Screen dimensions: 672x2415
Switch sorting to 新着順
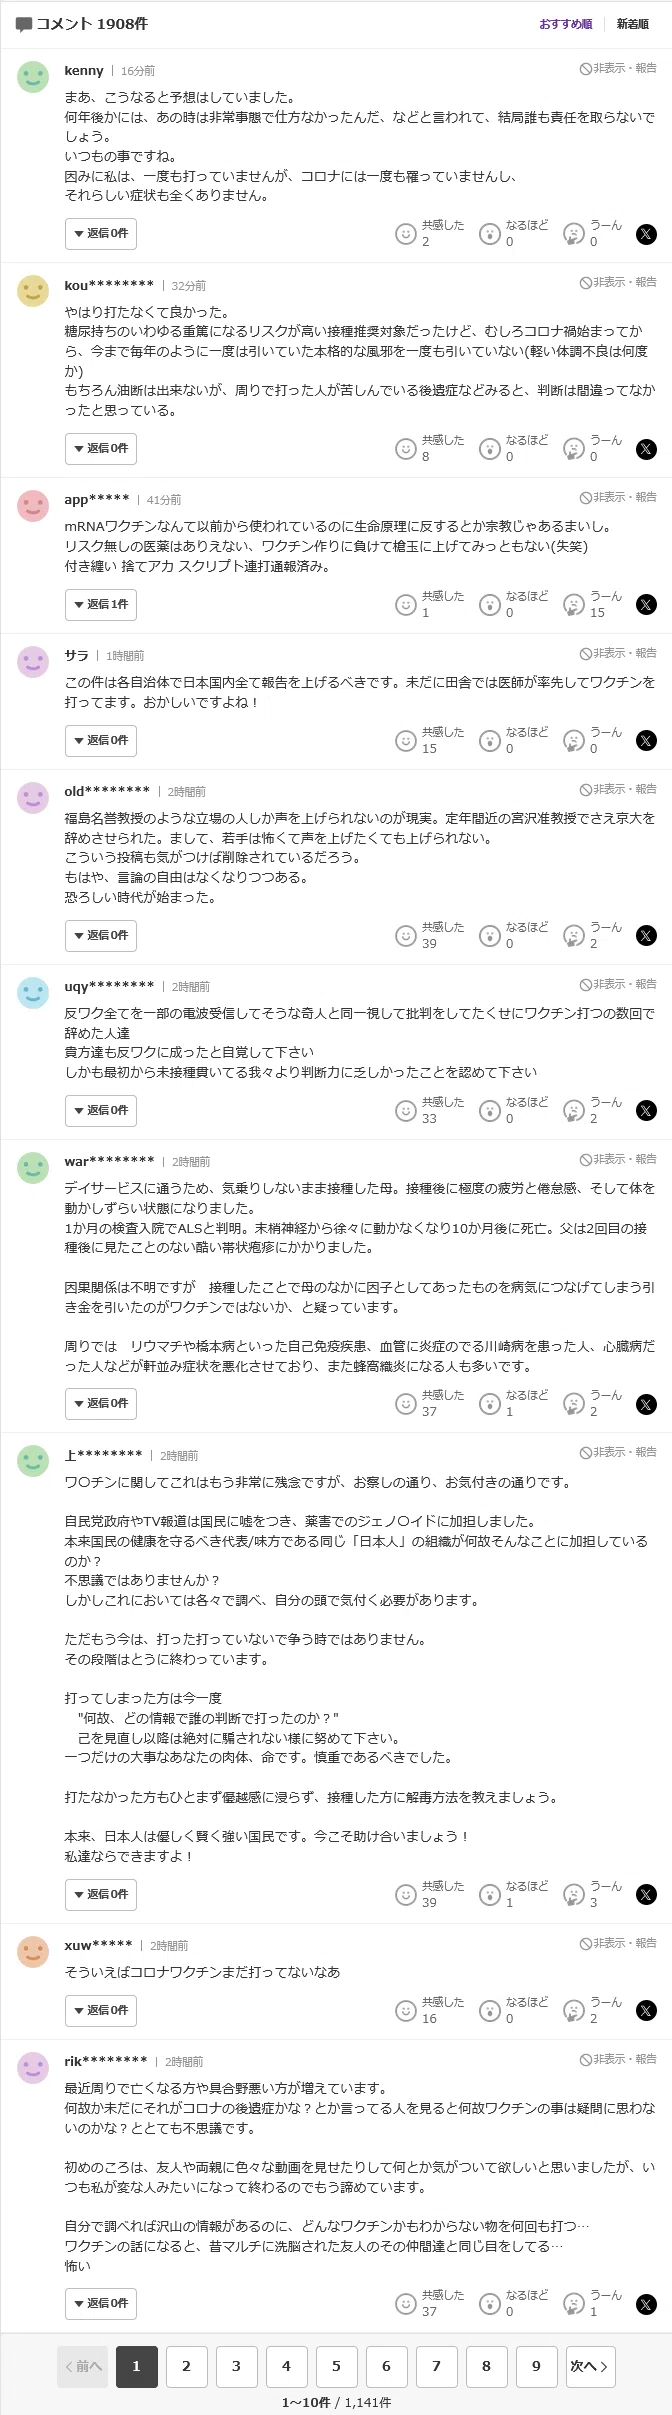pos(632,24)
